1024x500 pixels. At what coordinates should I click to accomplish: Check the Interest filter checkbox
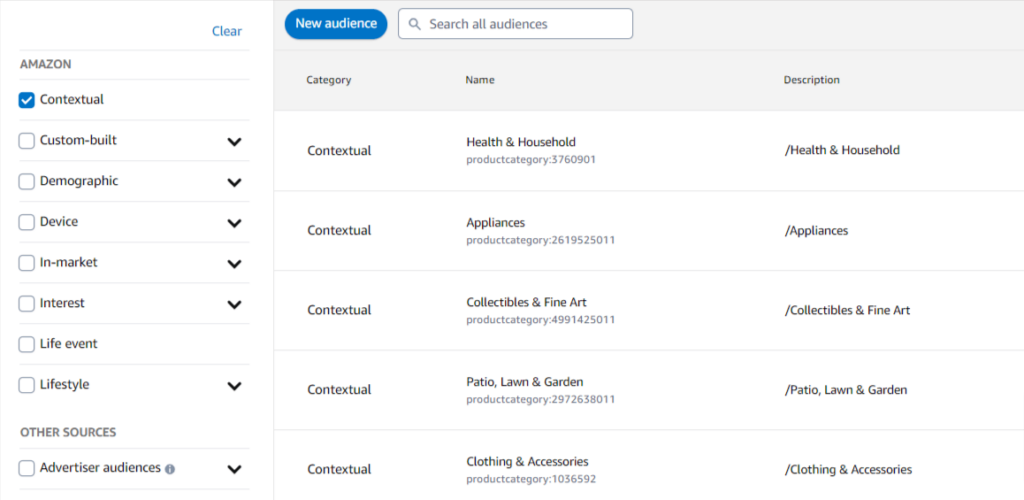(x=27, y=304)
